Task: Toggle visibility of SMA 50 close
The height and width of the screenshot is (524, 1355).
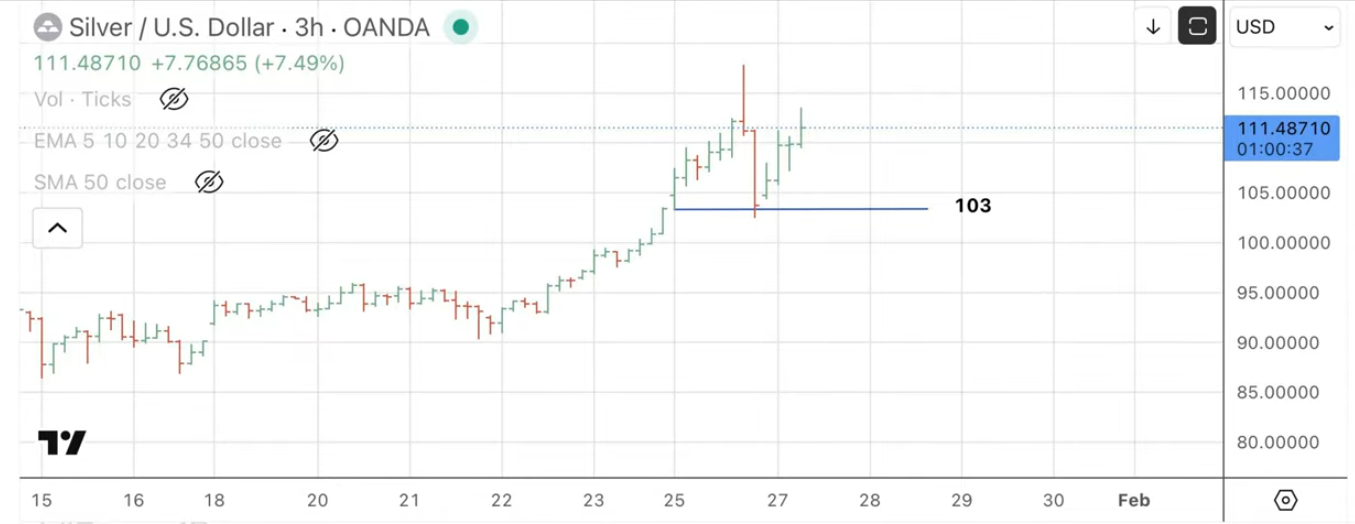Action: pos(208,182)
